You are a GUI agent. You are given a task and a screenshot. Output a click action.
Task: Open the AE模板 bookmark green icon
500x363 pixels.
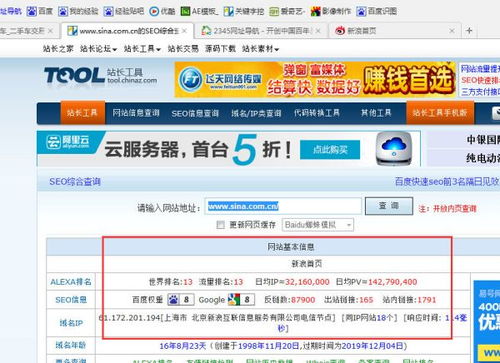click(185, 11)
